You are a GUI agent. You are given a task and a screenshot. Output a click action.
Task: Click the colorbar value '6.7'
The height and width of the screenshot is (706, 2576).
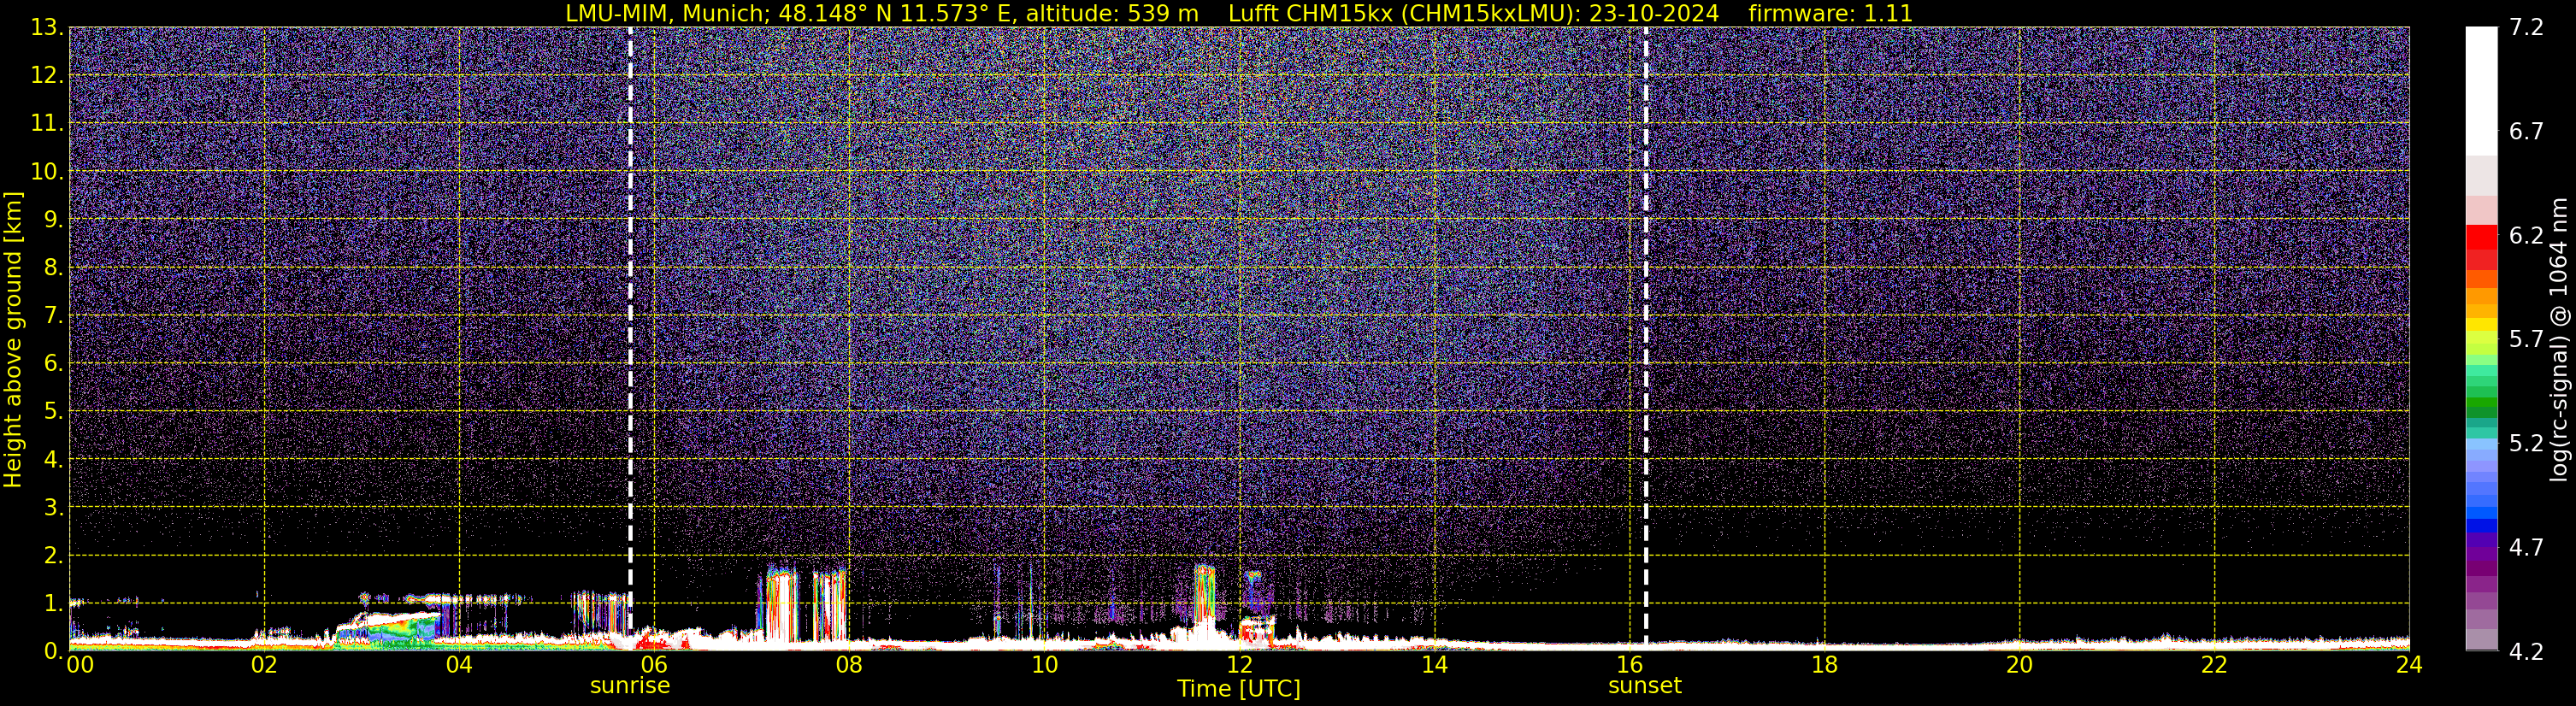2526,131
